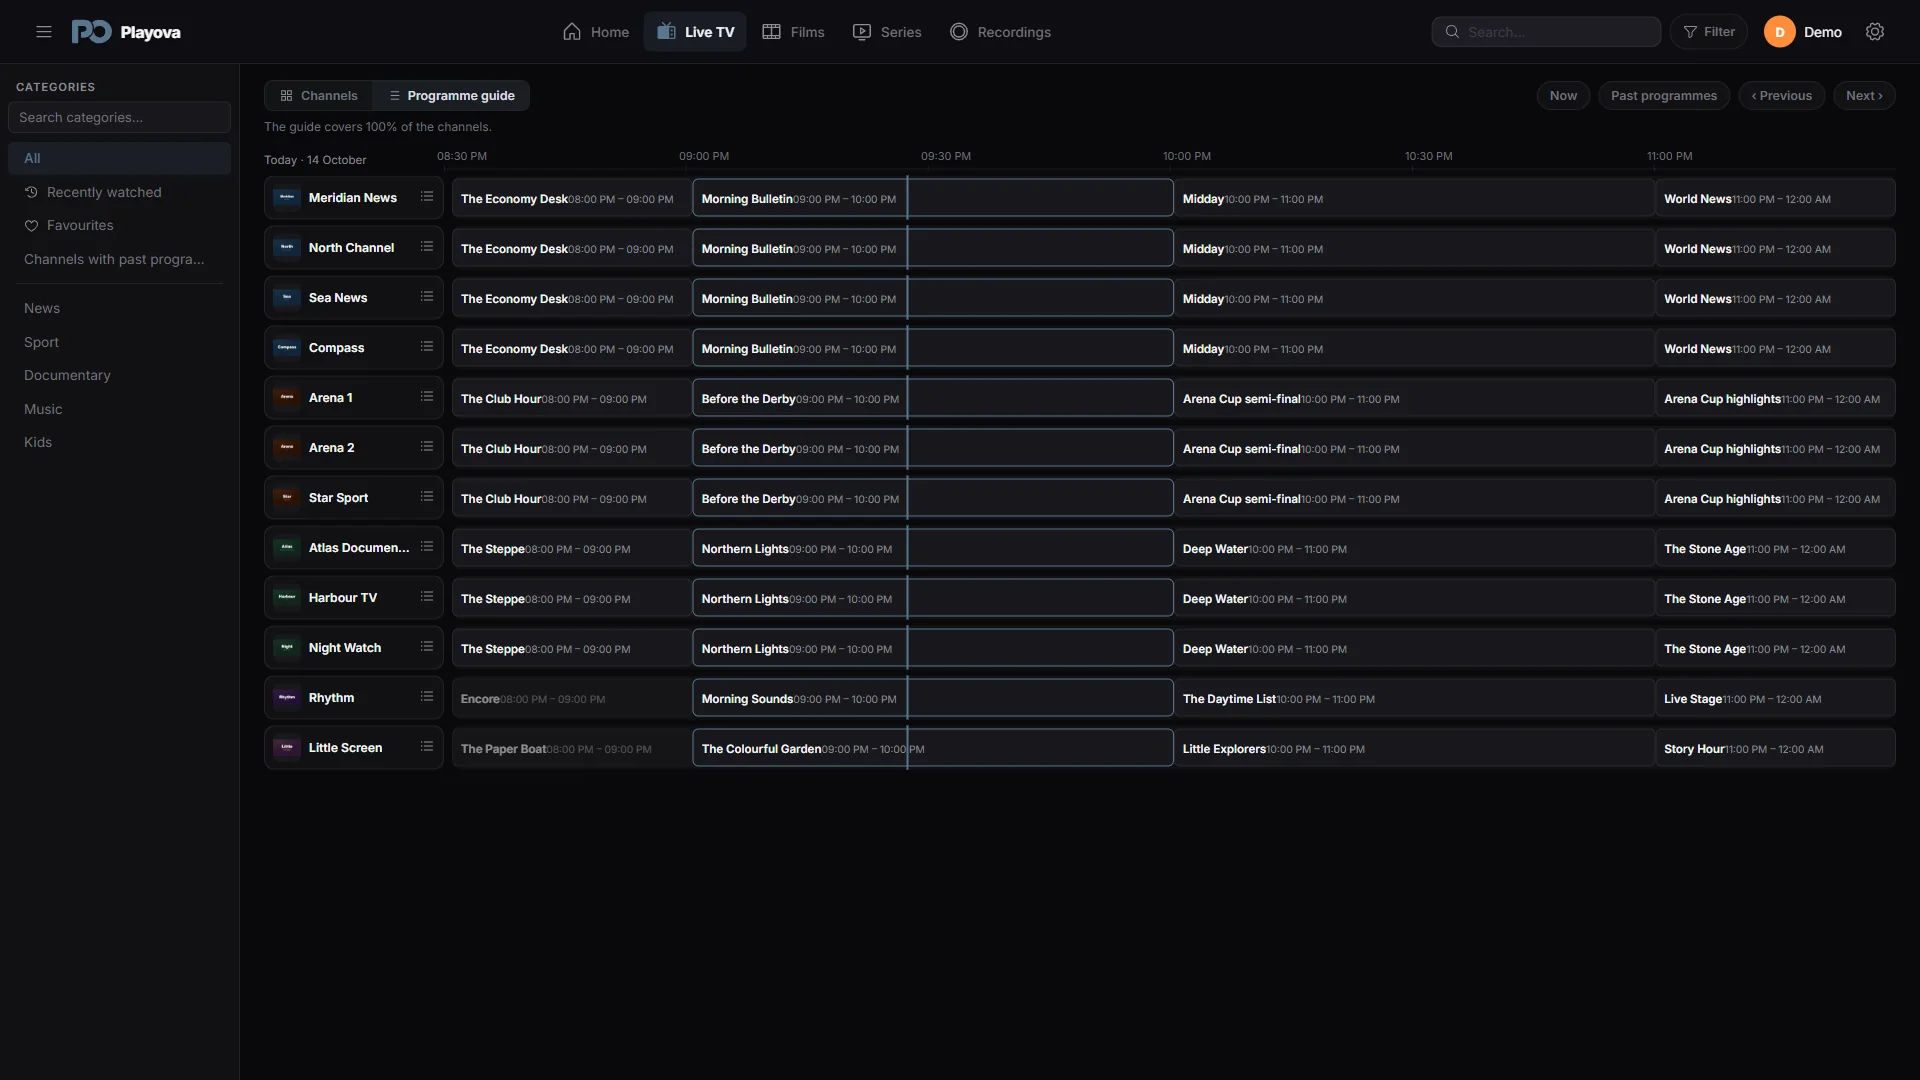
Task: Open the Series section
Action: (887, 32)
